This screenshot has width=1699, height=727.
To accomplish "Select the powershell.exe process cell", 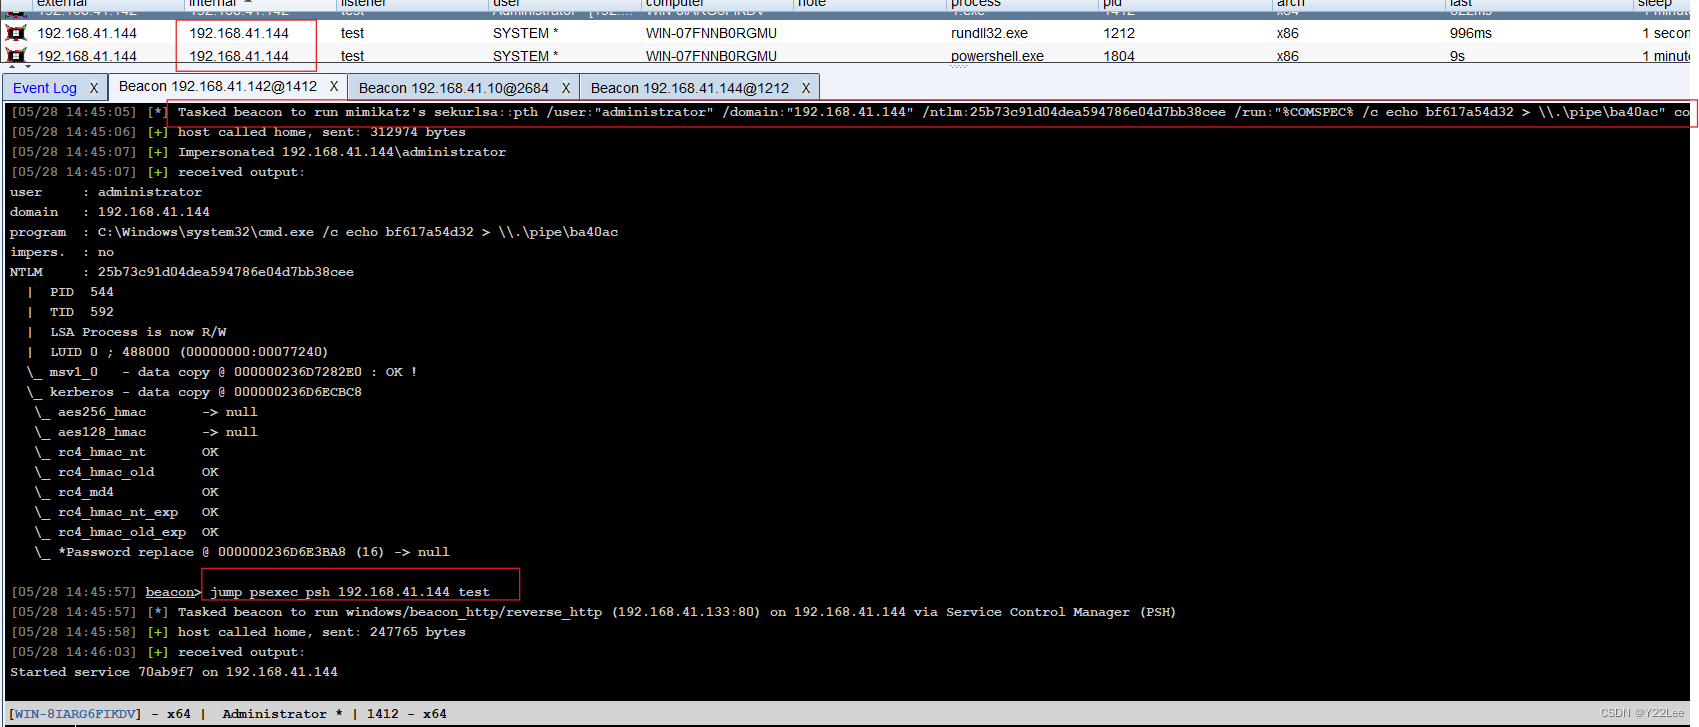I will point(997,56).
